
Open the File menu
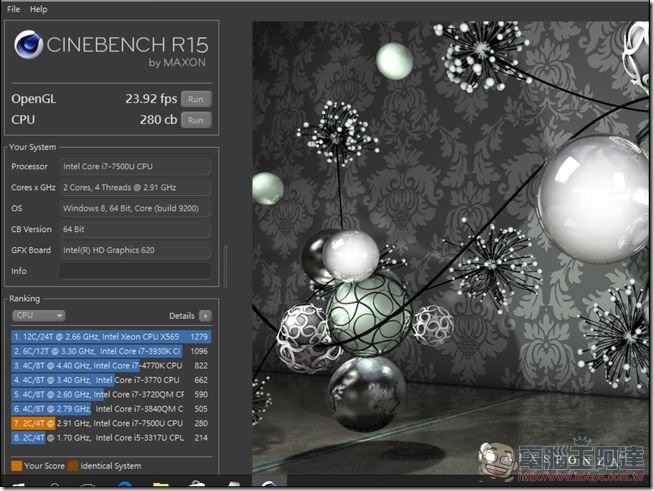(x=13, y=9)
